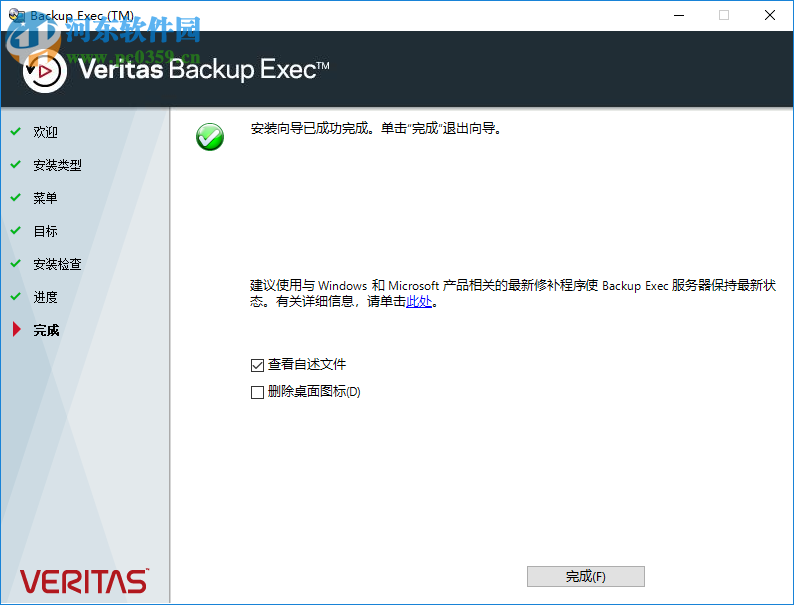Select the 目标 step in sidebar

pos(45,231)
